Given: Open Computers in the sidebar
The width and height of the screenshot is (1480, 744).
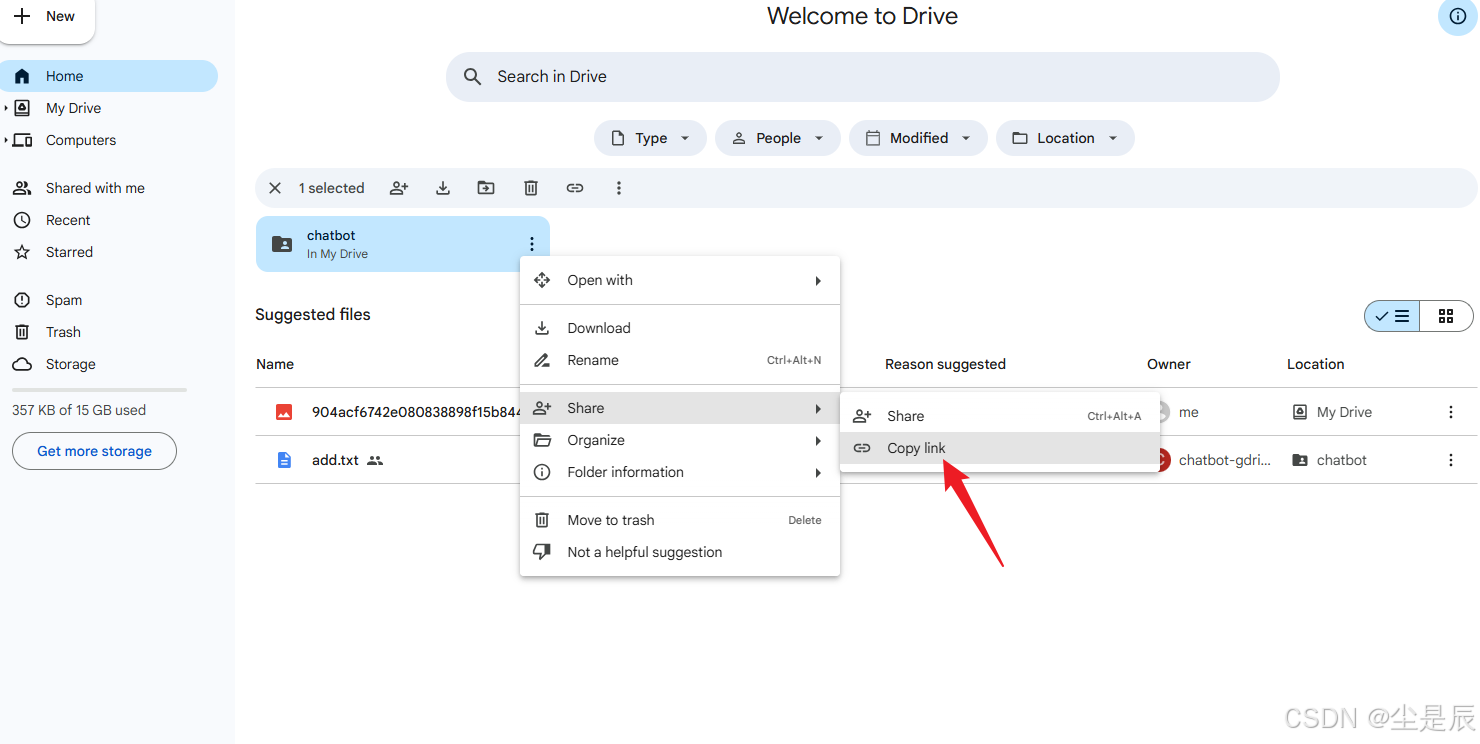Looking at the screenshot, I should point(81,140).
